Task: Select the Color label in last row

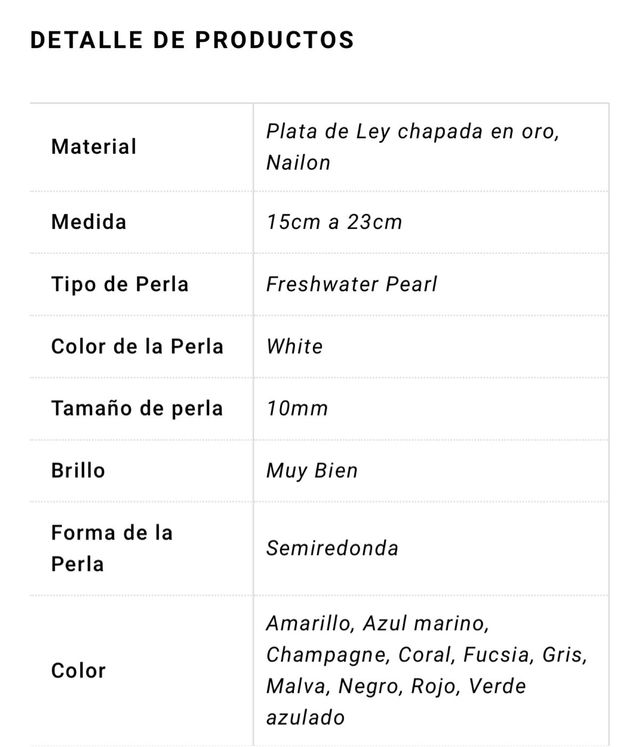Action: click(x=78, y=670)
